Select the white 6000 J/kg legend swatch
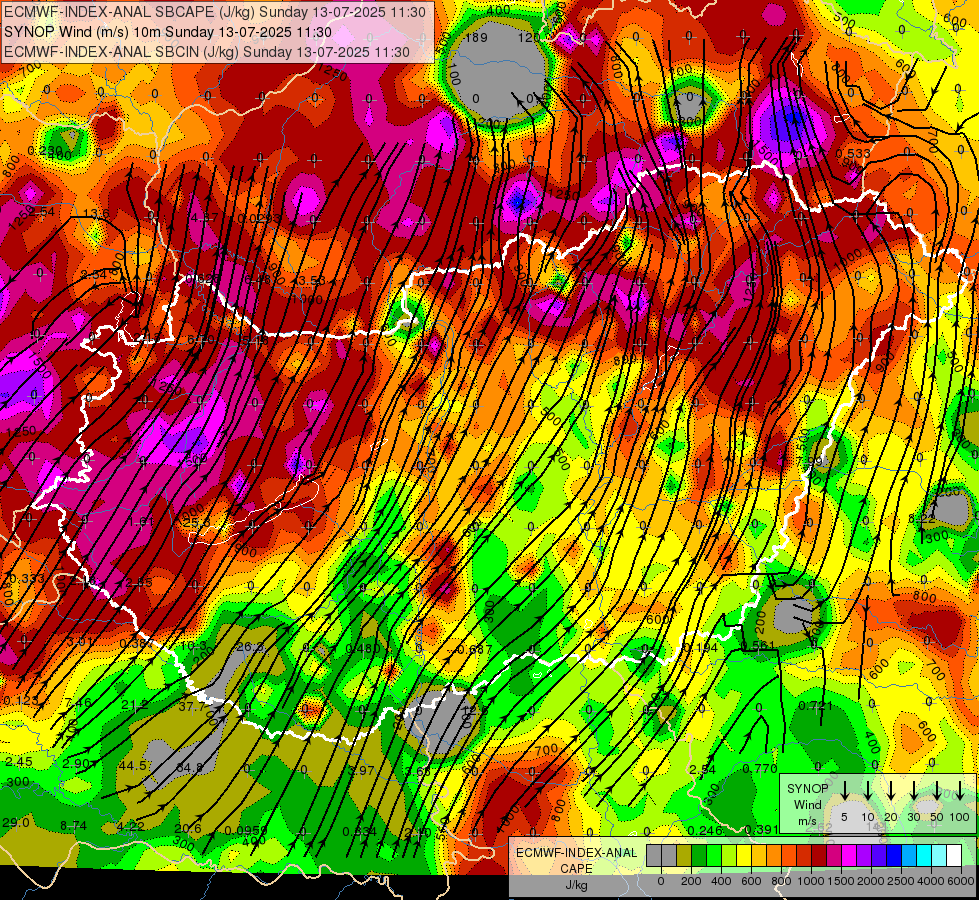Screen dimensions: 979x900 pos(953,855)
